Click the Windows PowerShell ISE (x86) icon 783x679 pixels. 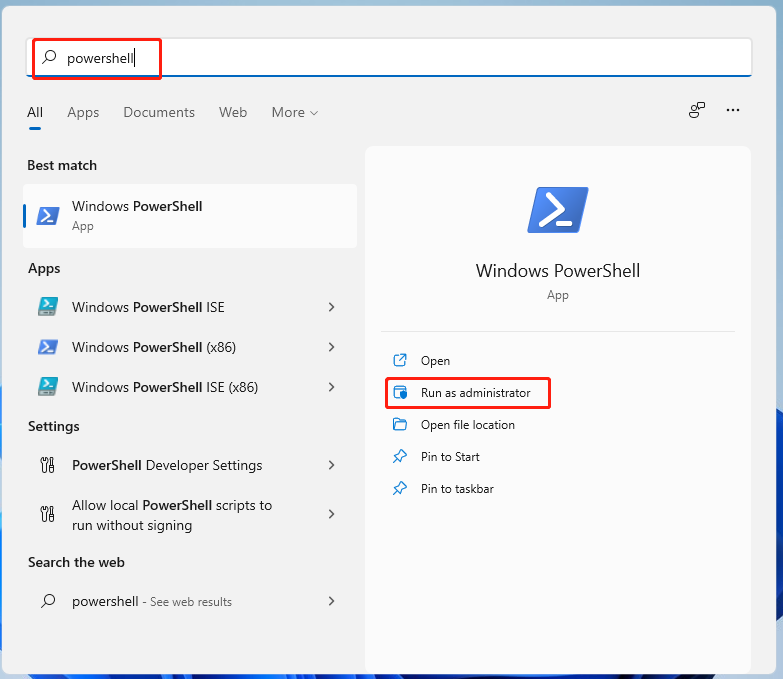pos(47,387)
